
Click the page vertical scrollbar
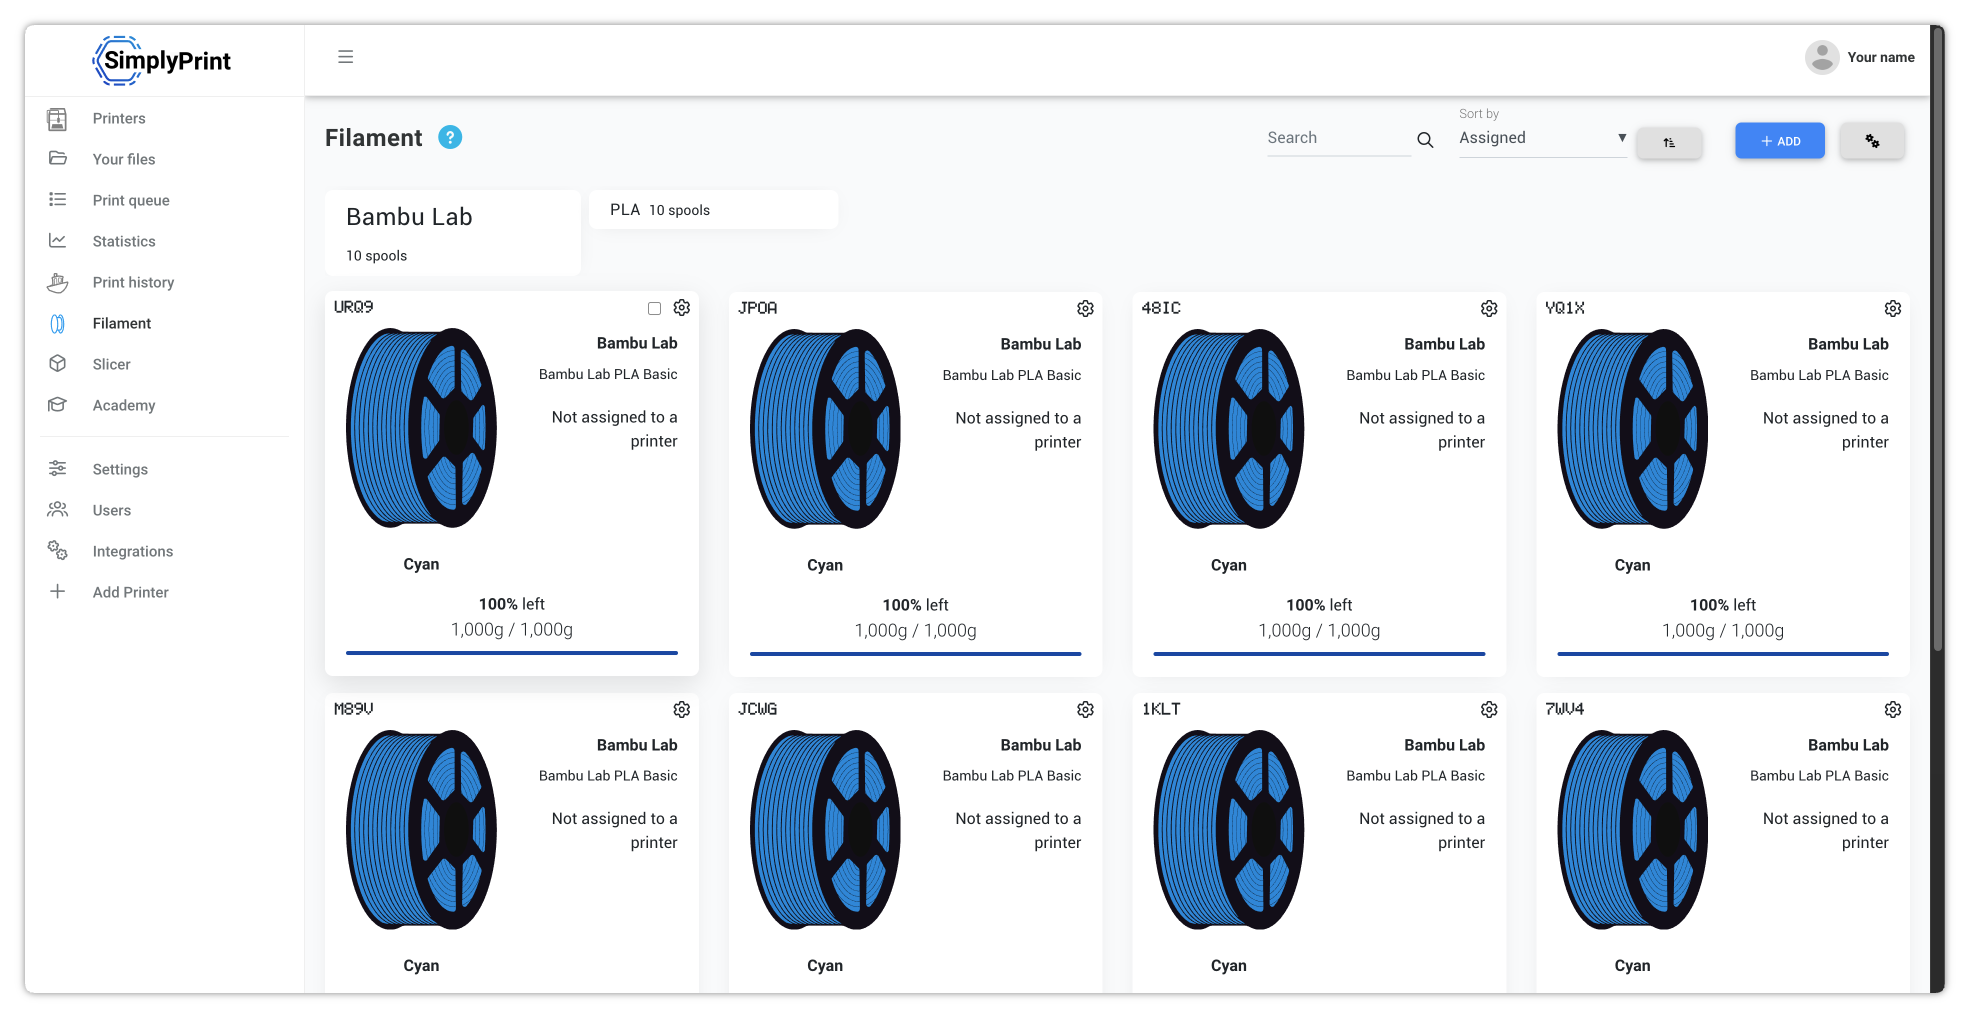pos(1937,340)
